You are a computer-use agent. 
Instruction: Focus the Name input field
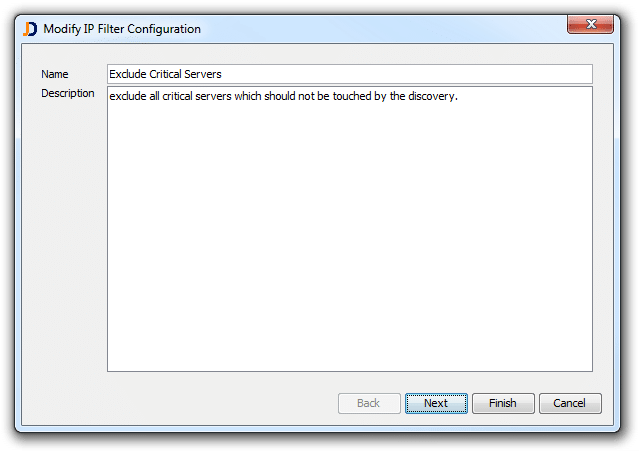pos(350,74)
